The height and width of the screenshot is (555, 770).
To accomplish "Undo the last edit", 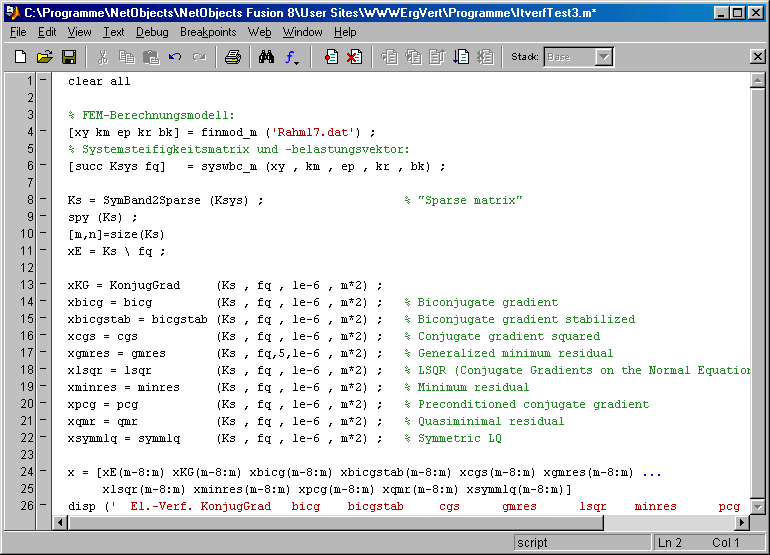I will point(175,57).
